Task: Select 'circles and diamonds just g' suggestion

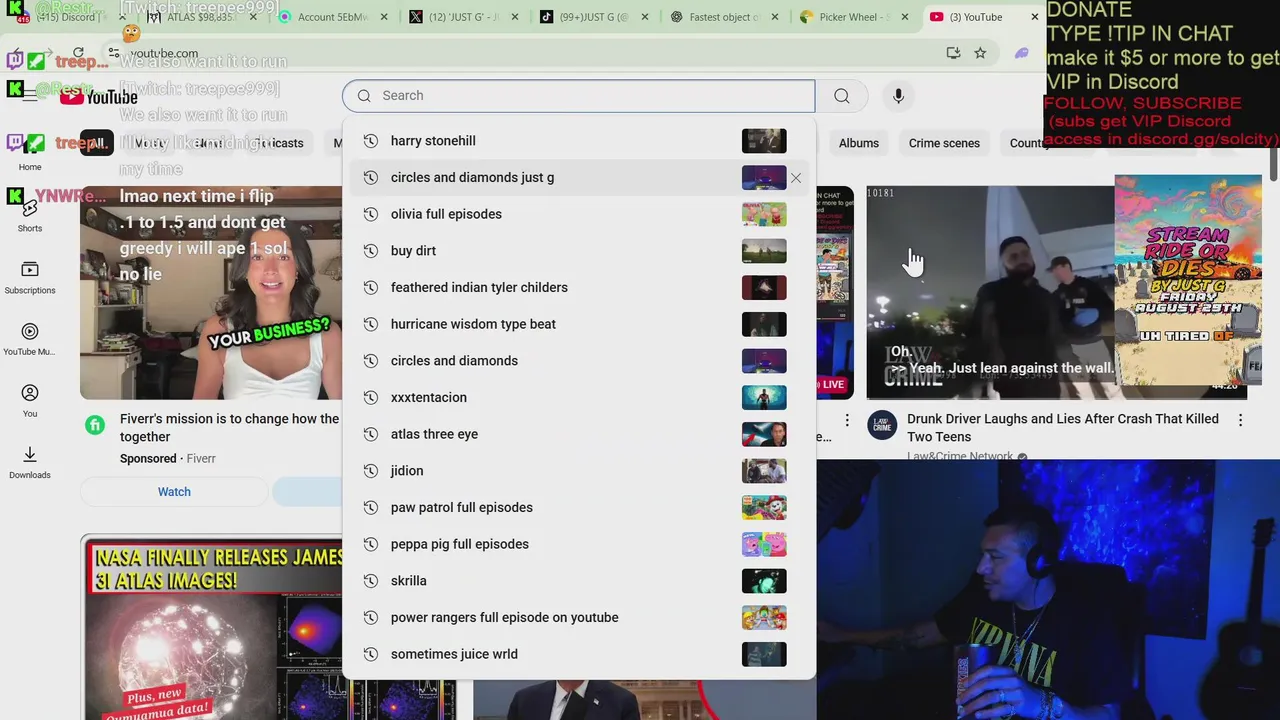Action: pyautogui.click(x=578, y=178)
